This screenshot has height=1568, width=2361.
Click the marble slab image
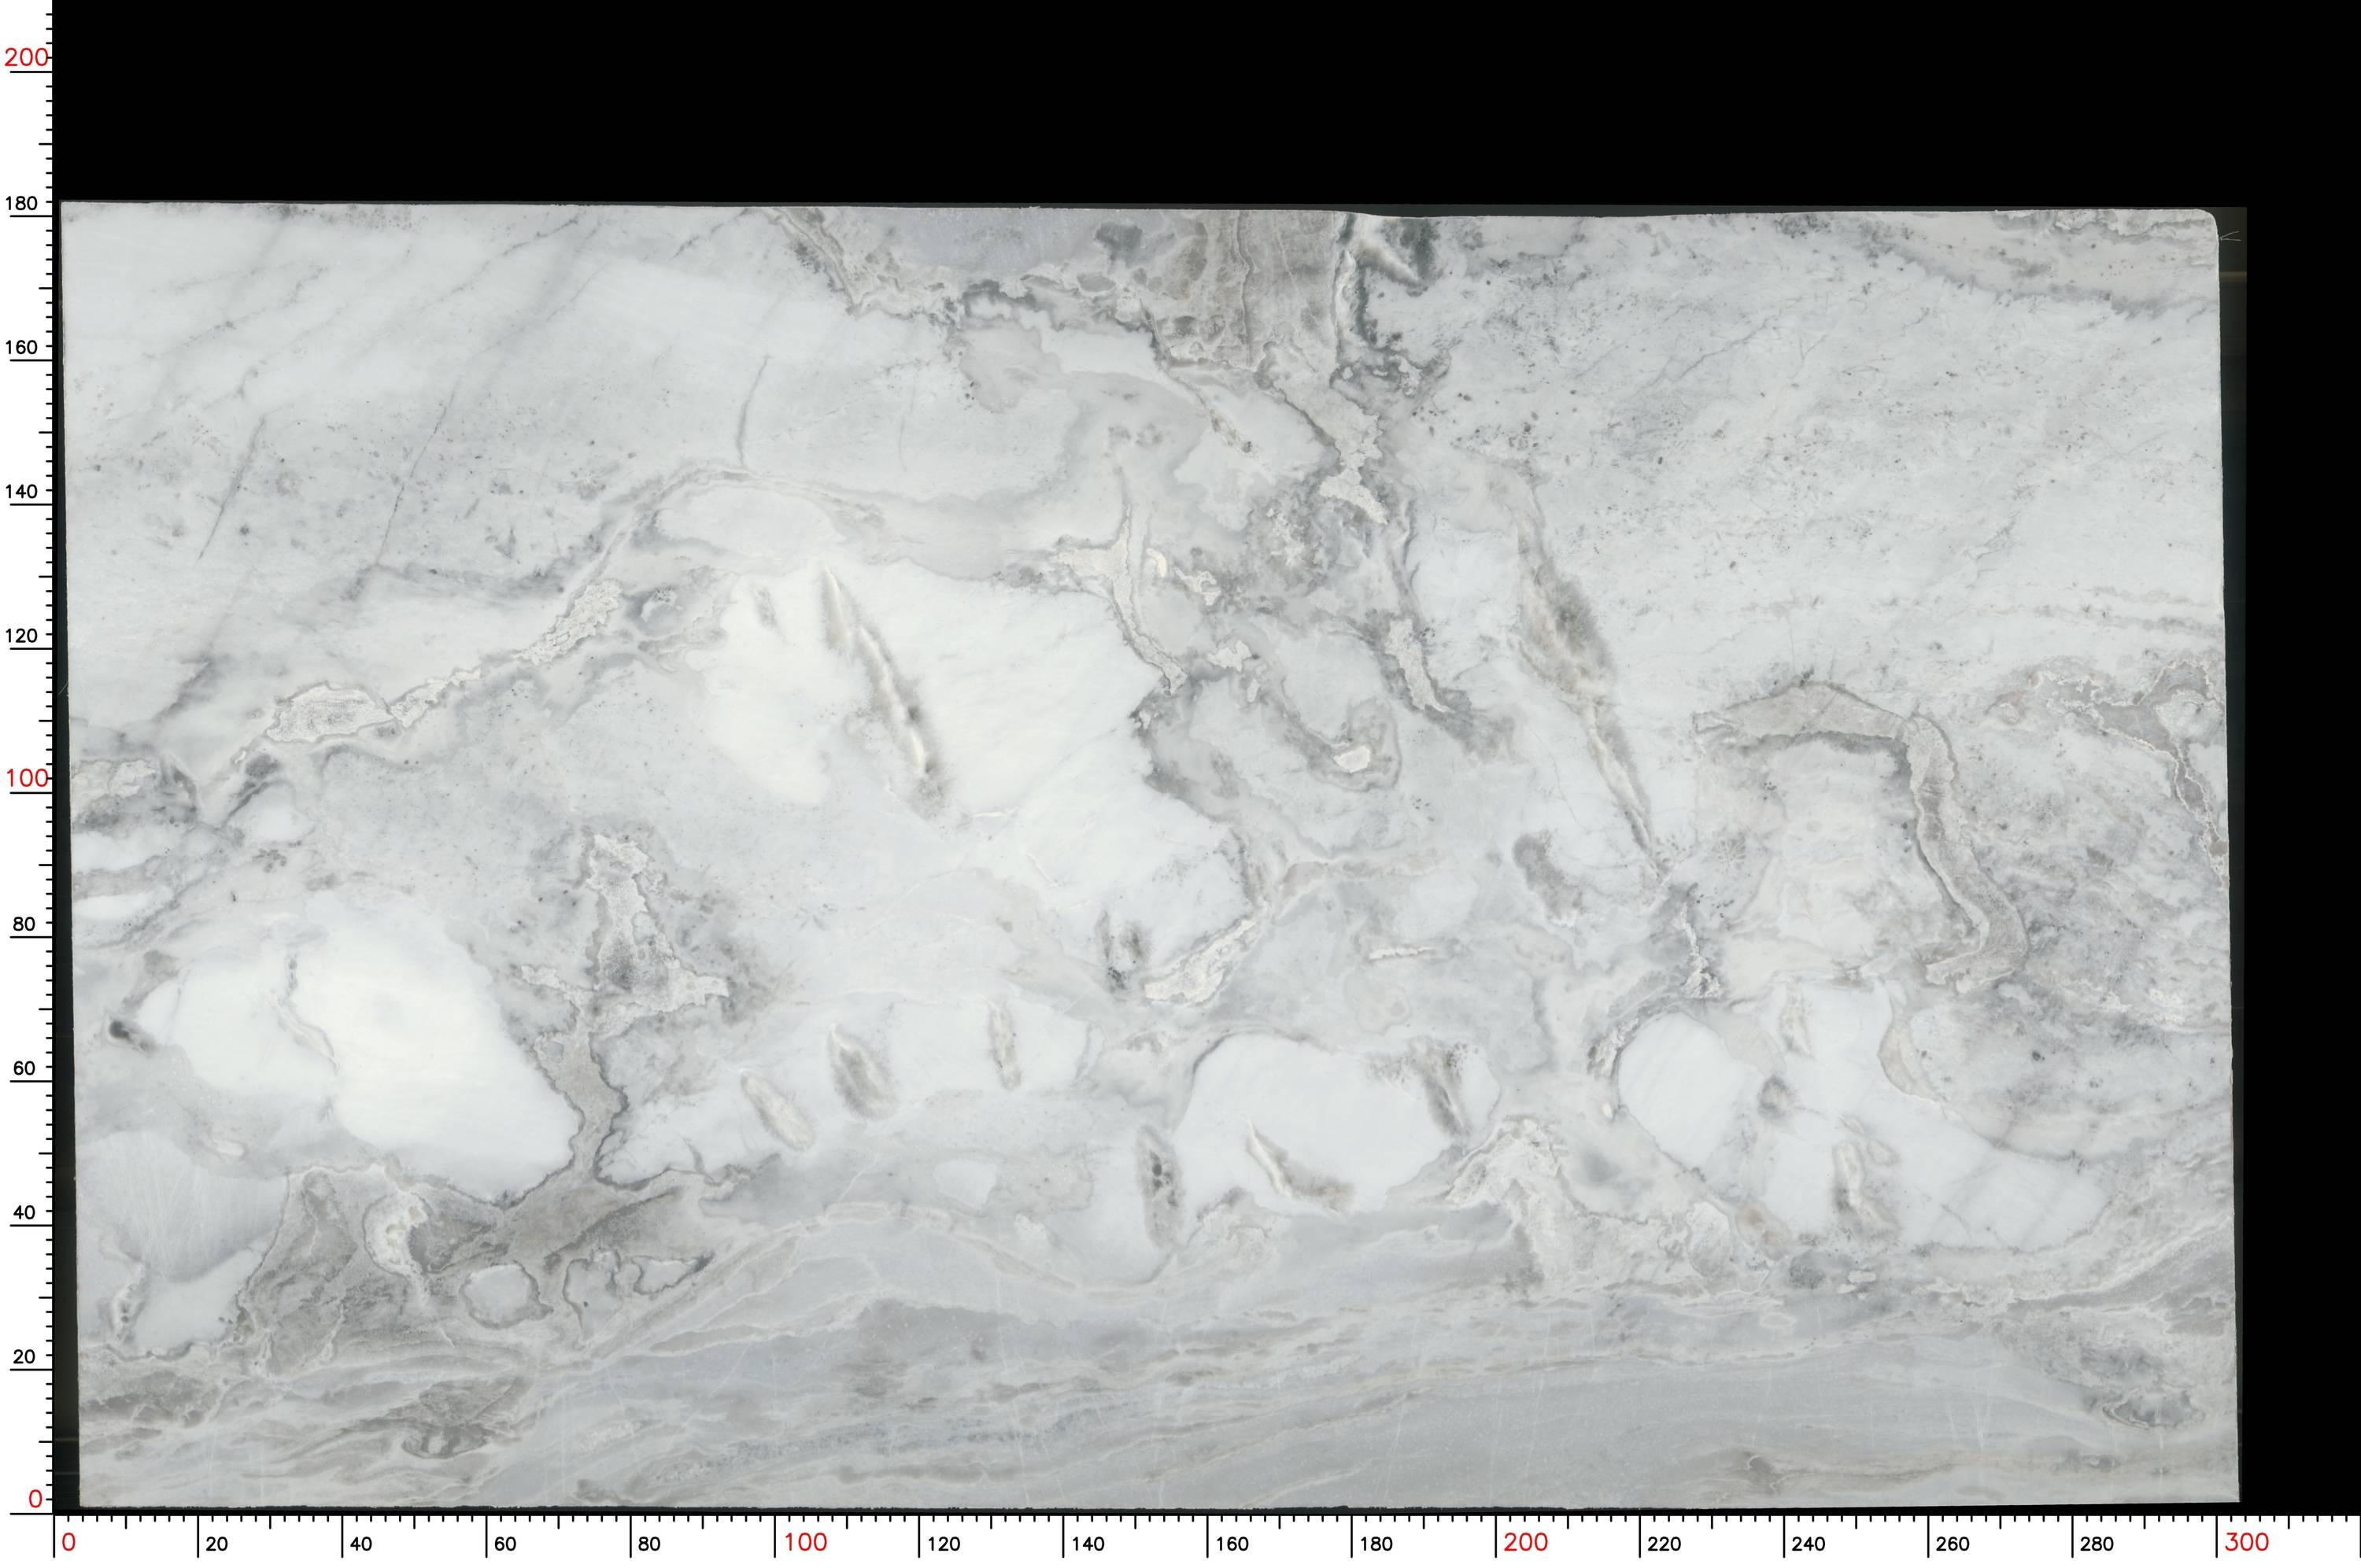(1150, 855)
